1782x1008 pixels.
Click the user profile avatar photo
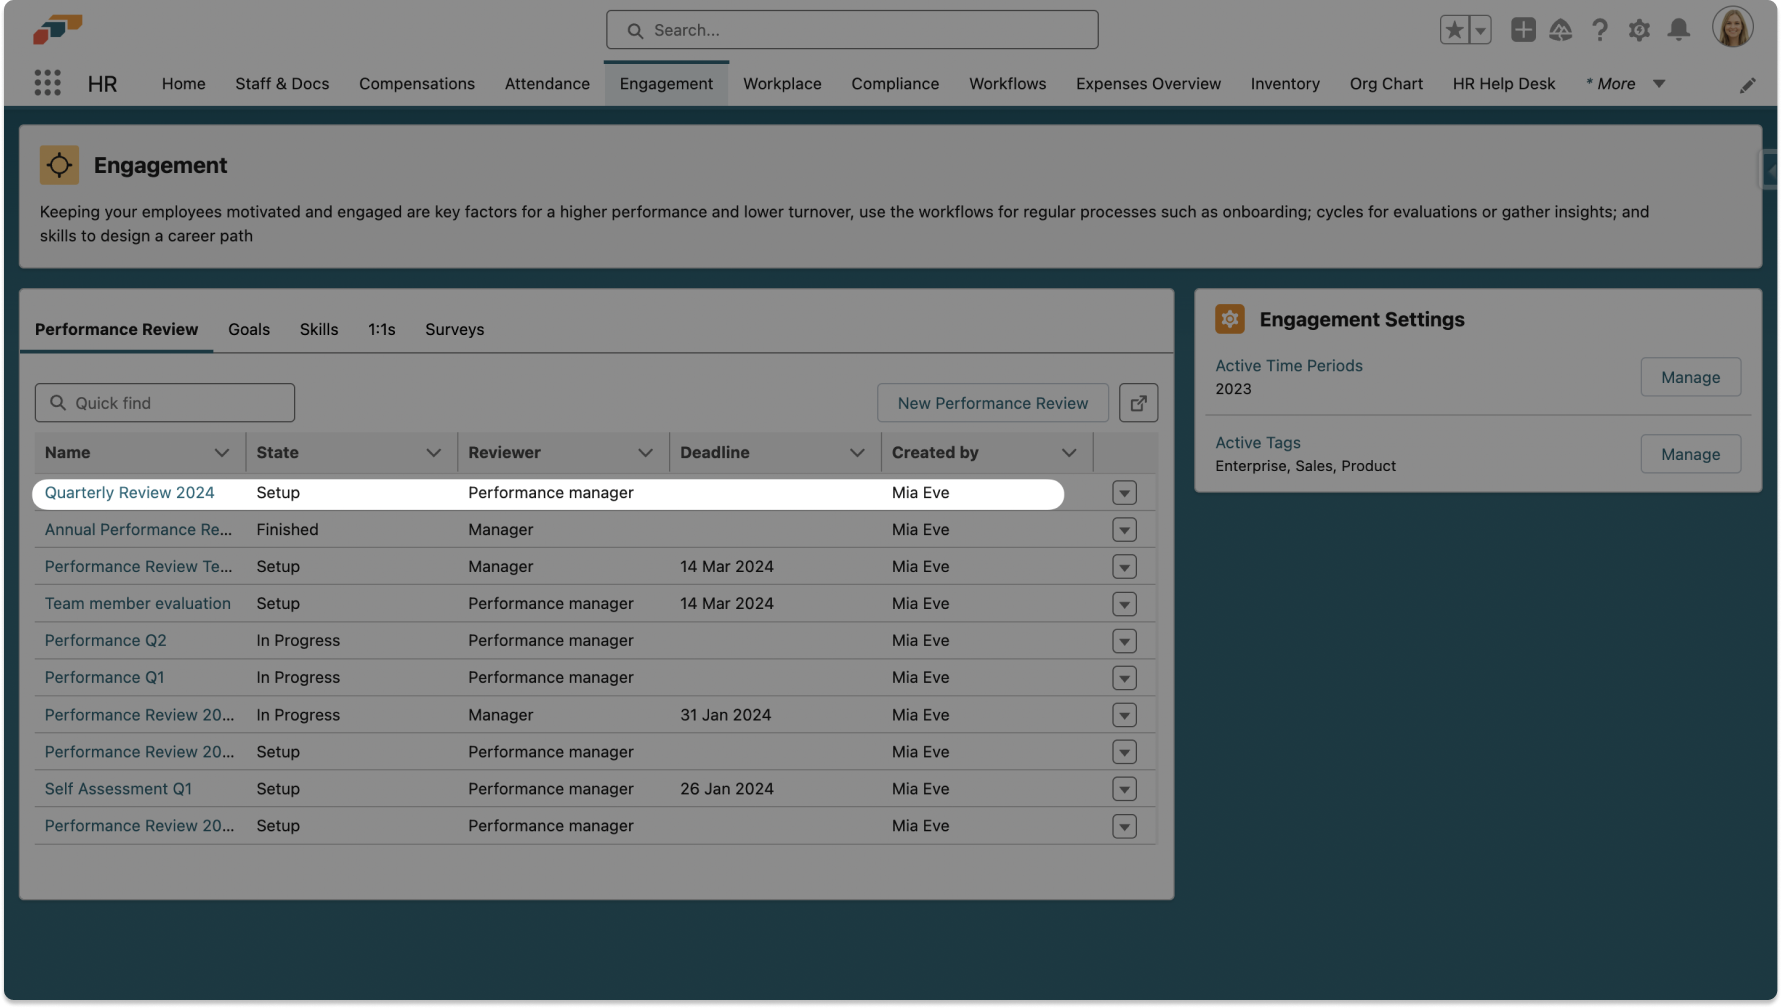coord(1733,27)
